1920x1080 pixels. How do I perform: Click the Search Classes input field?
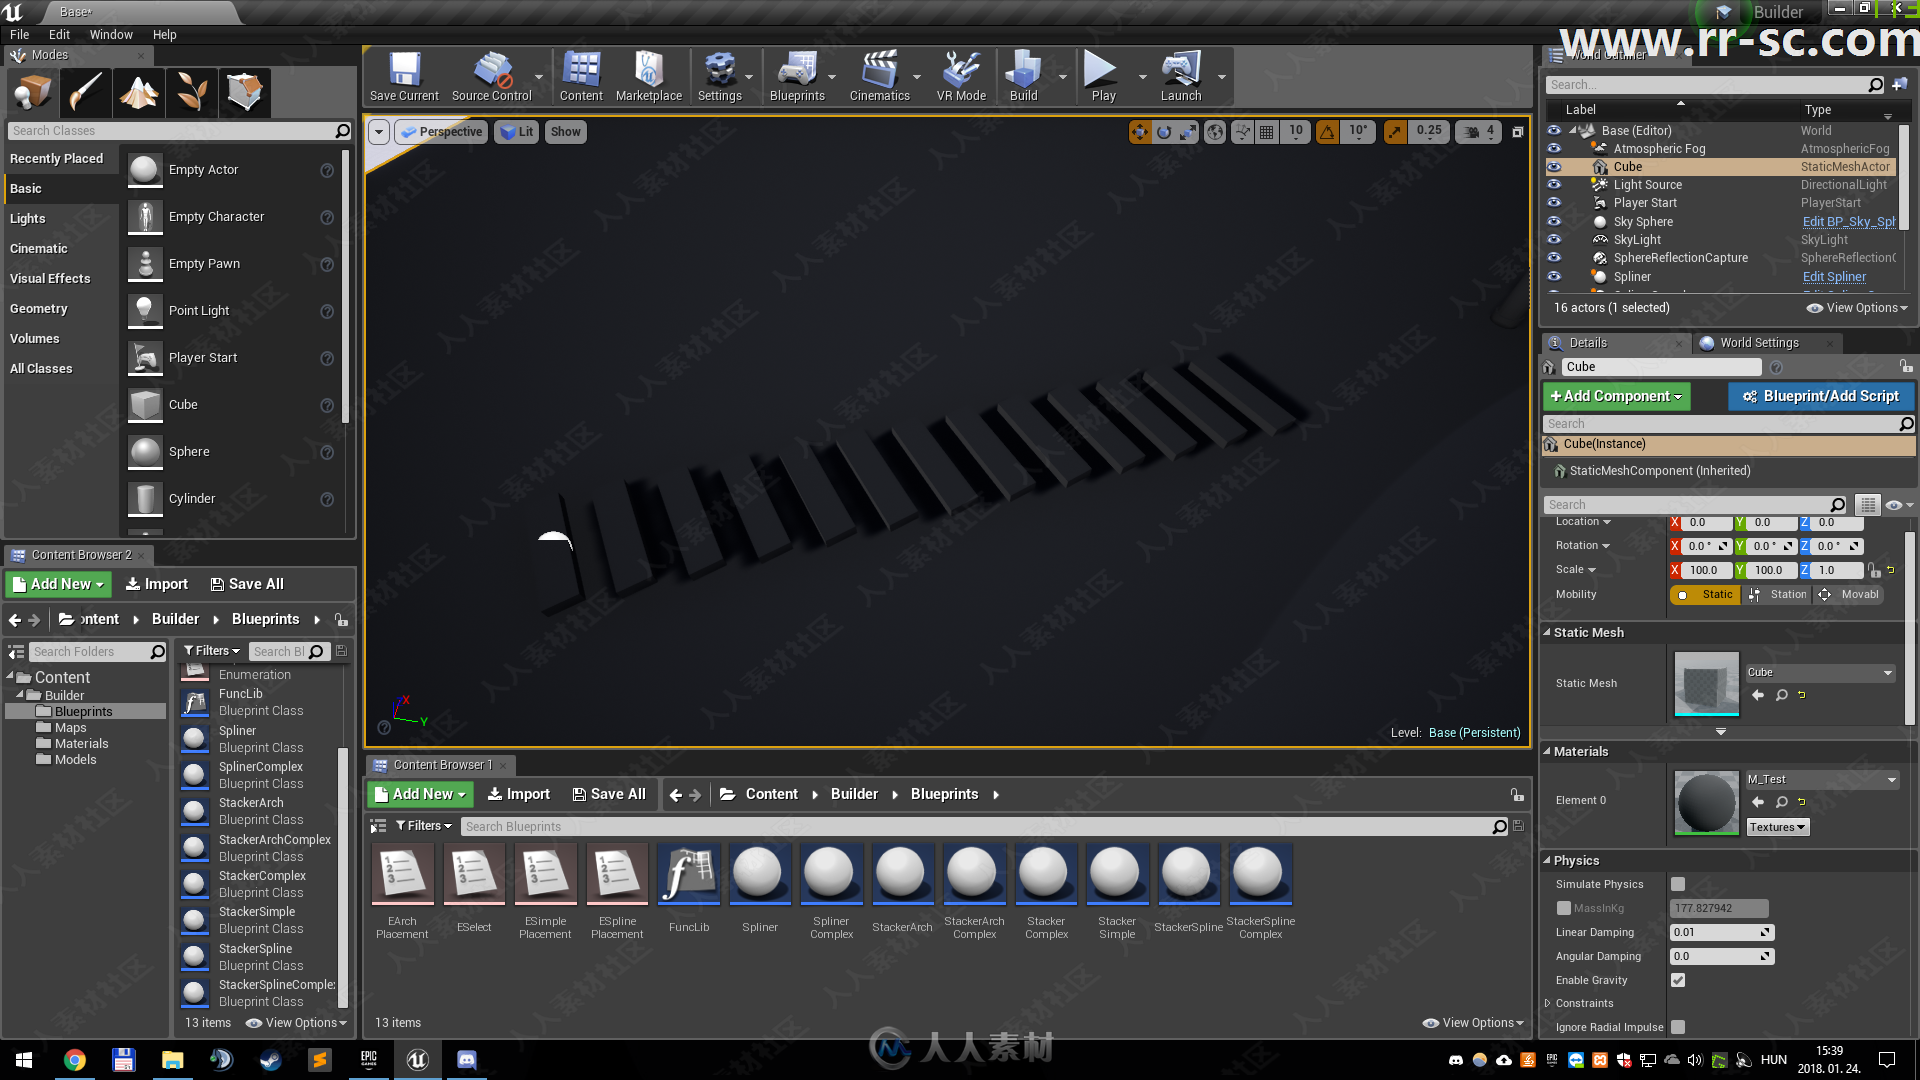(x=180, y=131)
